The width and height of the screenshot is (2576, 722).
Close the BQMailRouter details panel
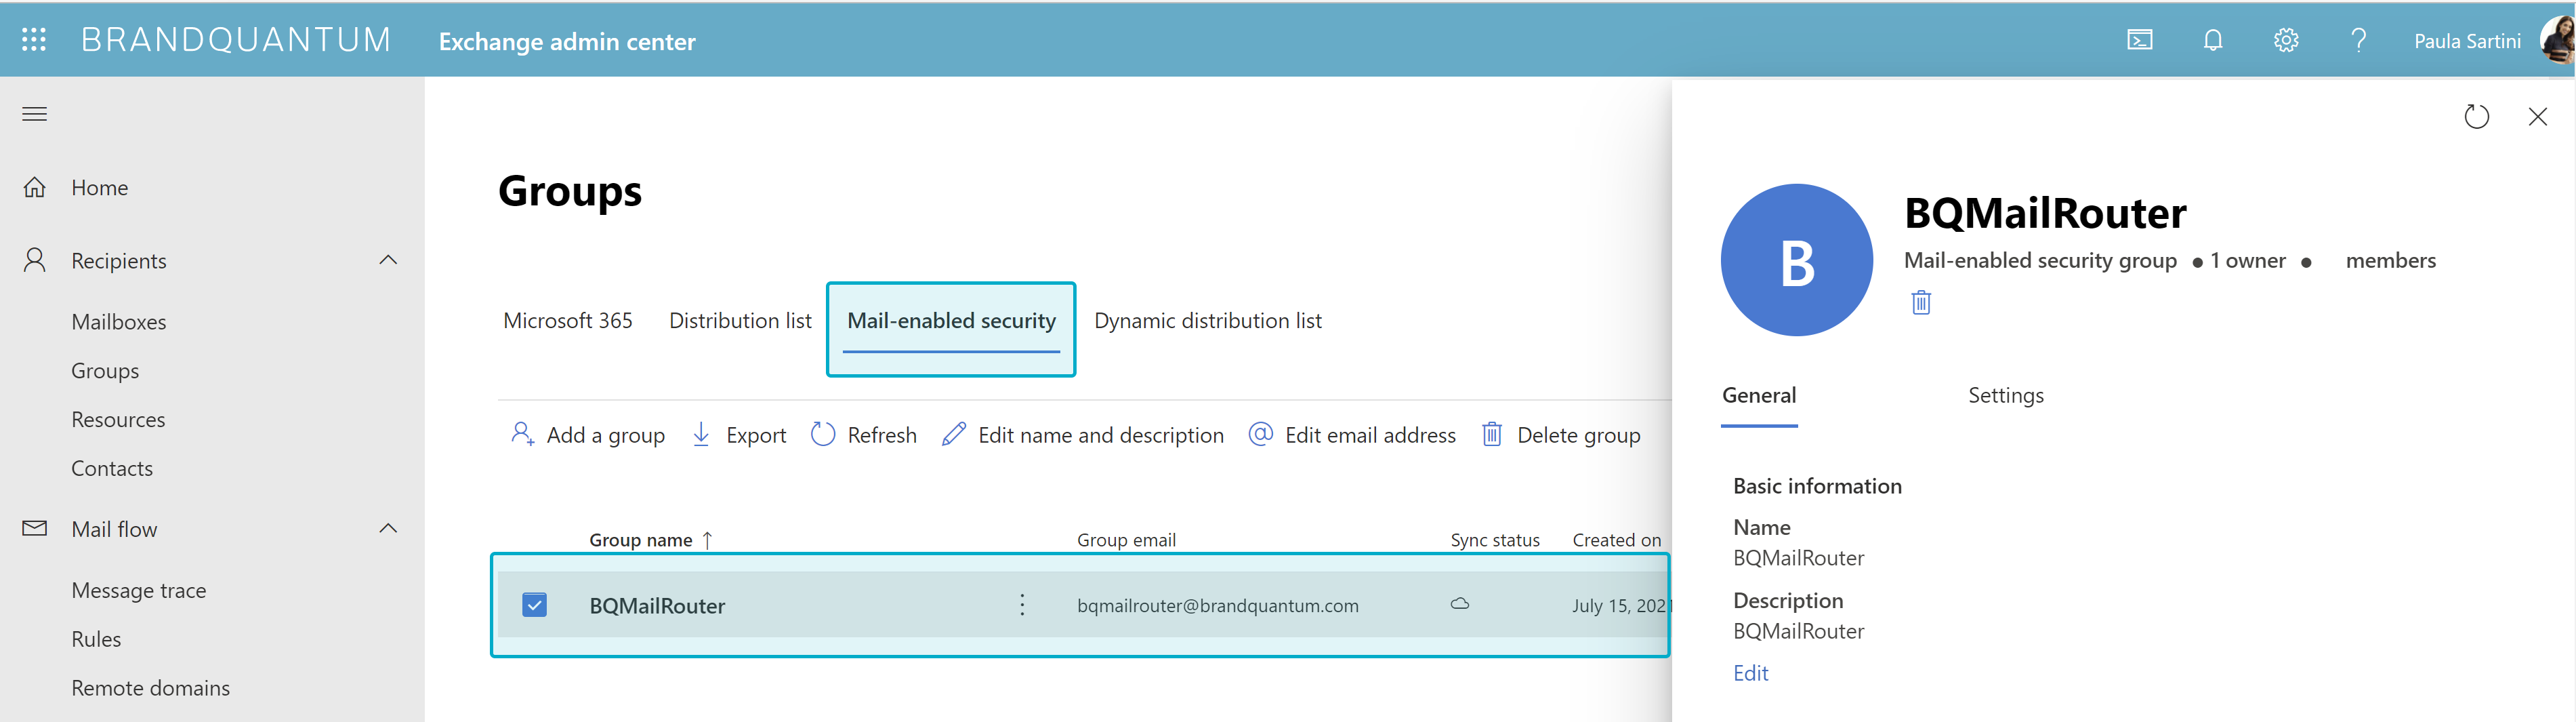point(2537,117)
